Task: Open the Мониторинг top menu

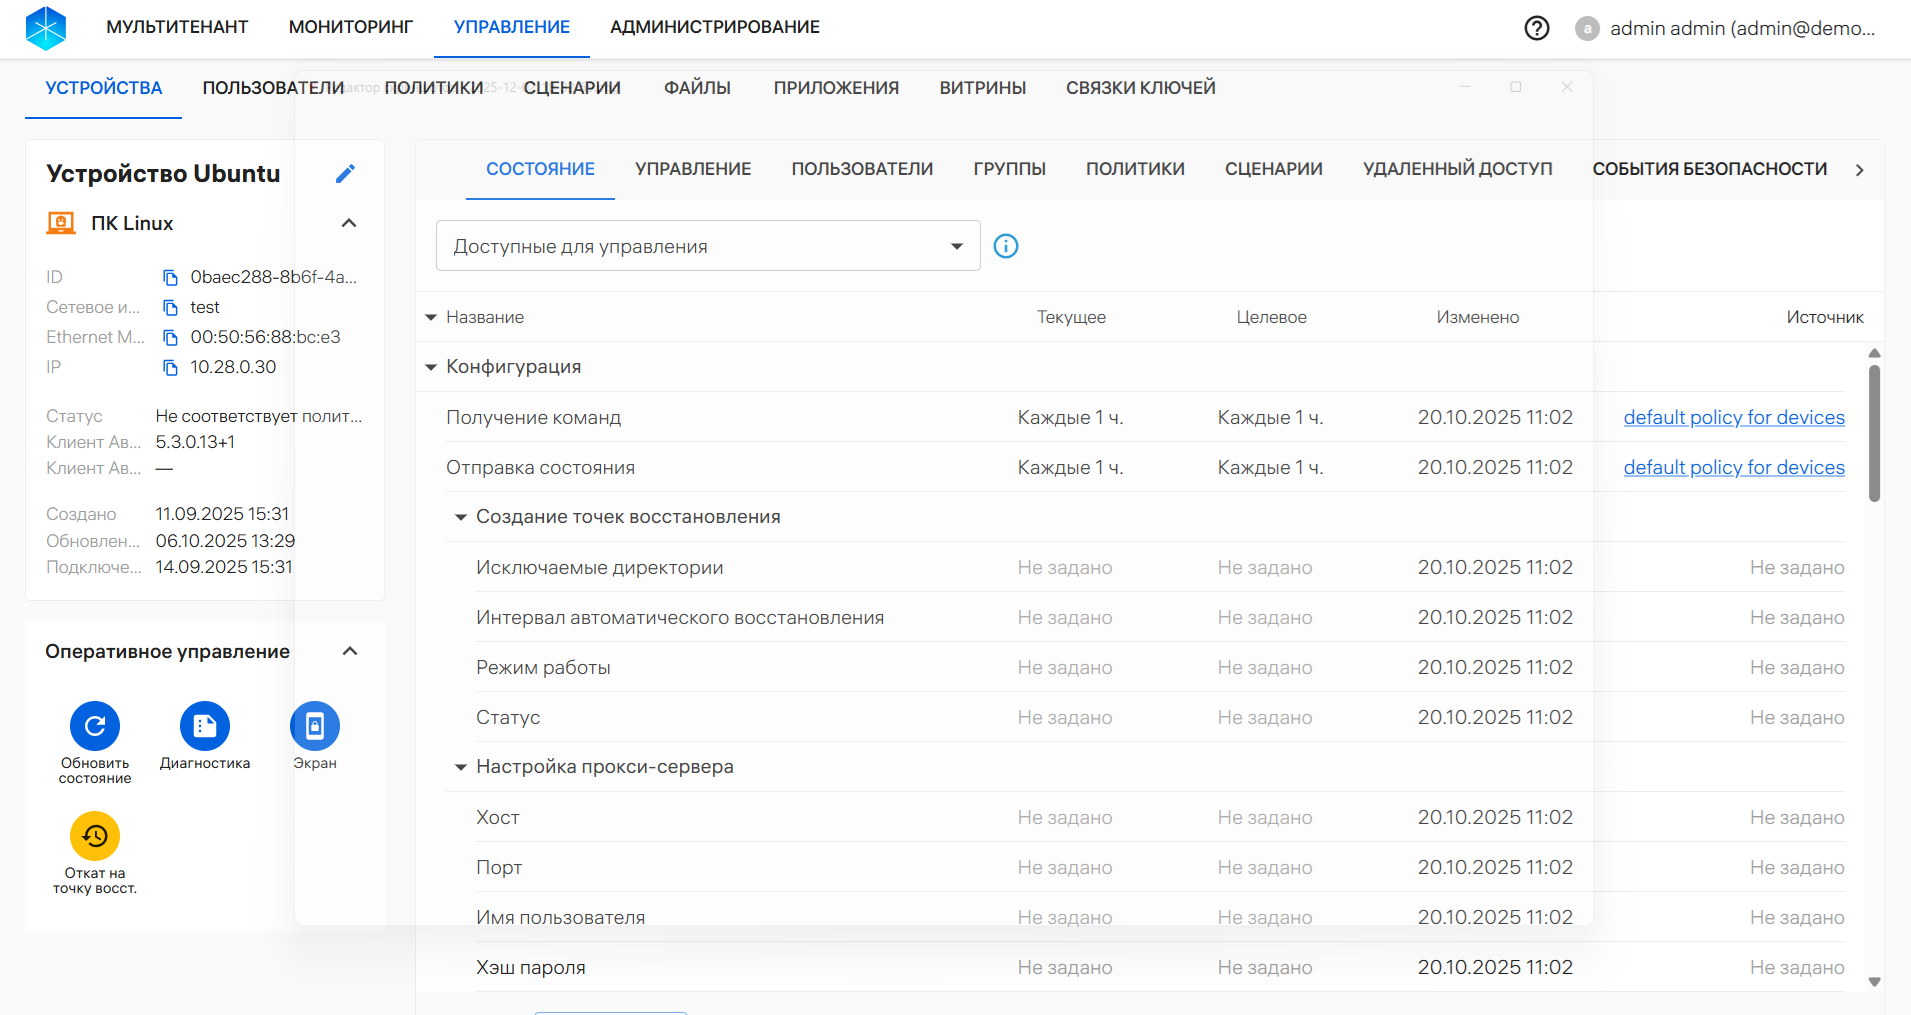Action: coord(350,27)
